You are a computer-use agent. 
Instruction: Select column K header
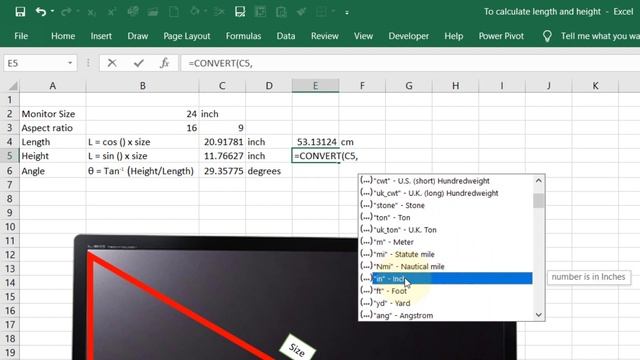(x=595, y=86)
